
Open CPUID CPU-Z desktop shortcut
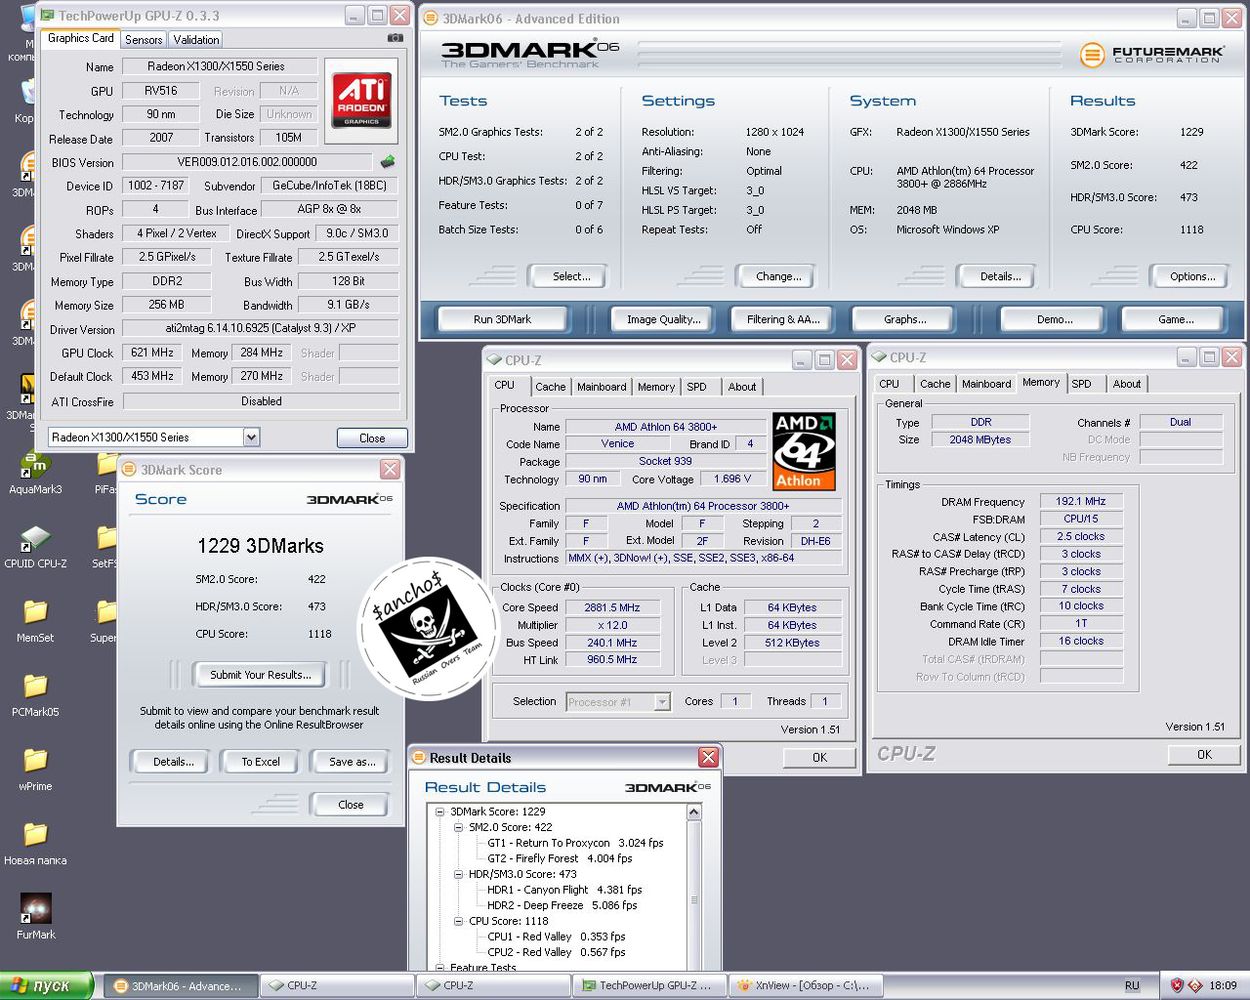[x=36, y=547]
